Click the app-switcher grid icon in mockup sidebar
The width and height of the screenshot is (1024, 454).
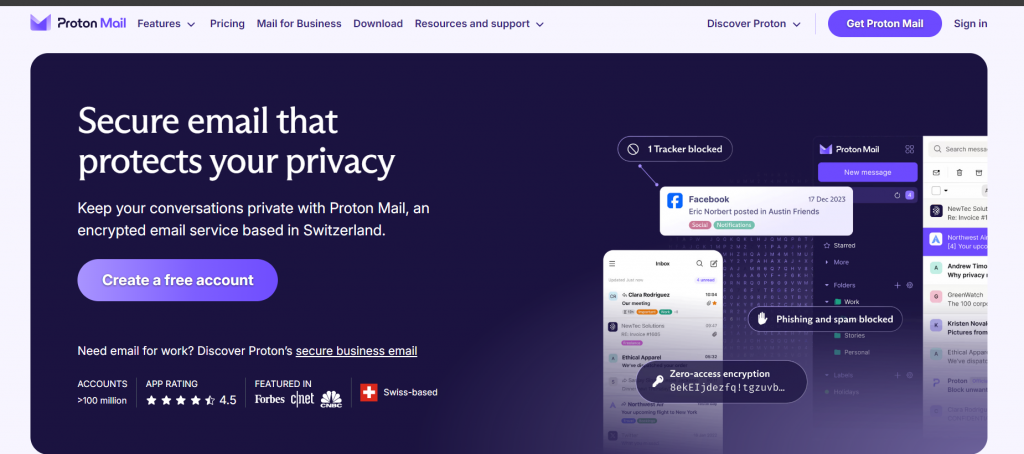[x=909, y=149]
